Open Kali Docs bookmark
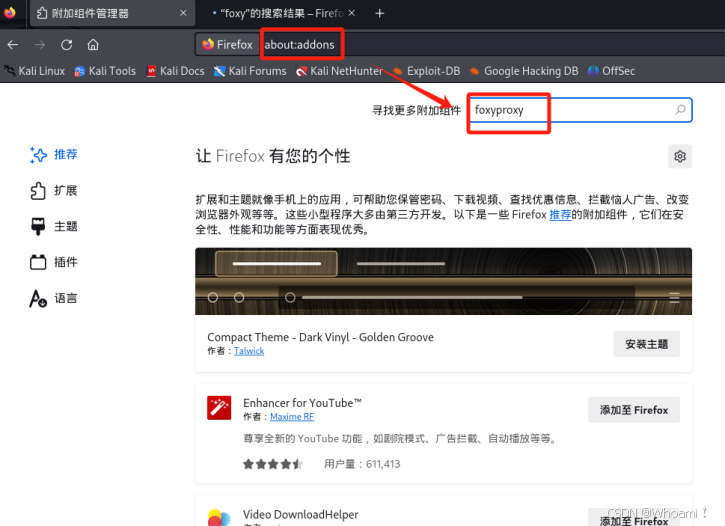The width and height of the screenshot is (725, 526). click(x=175, y=71)
